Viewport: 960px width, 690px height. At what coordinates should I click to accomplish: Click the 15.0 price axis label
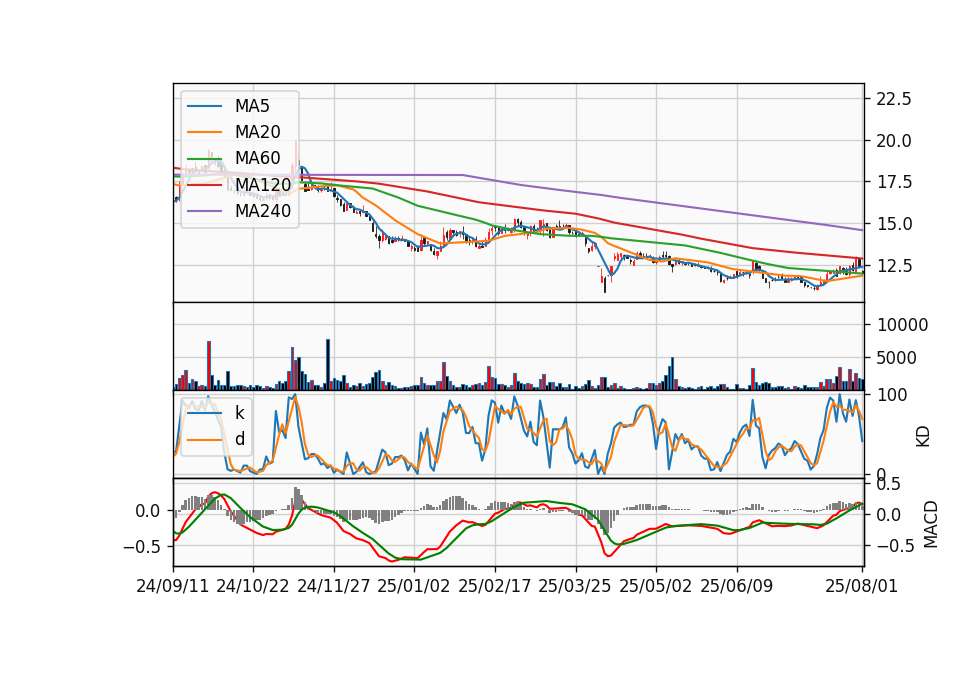894,224
